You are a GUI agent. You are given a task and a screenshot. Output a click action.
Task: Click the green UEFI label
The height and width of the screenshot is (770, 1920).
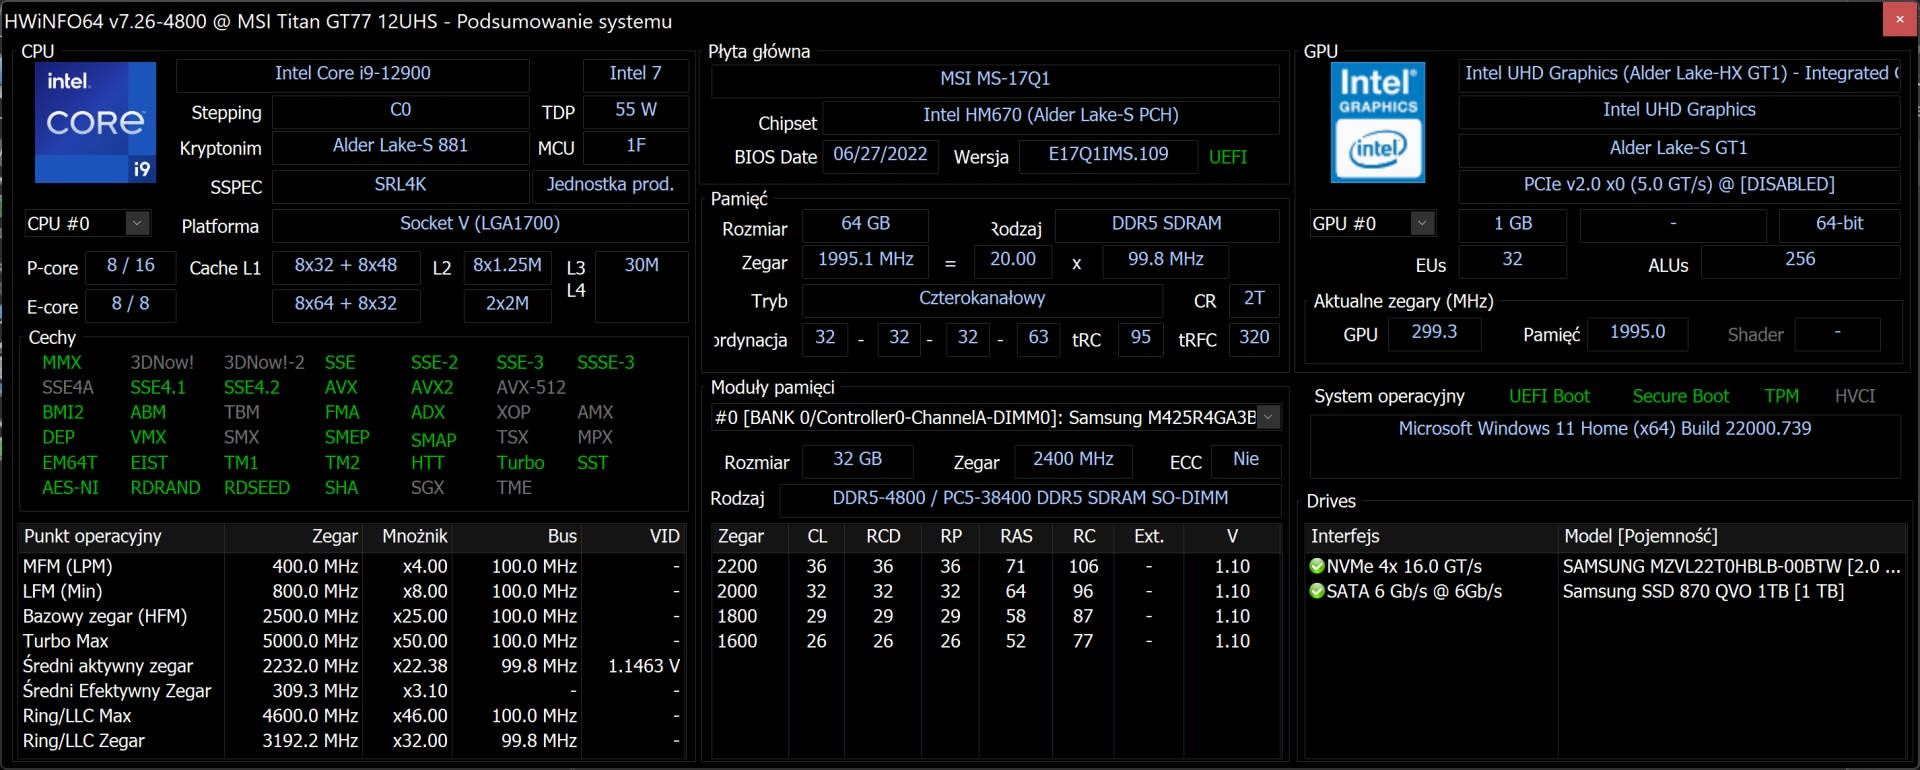pyautogui.click(x=1228, y=157)
